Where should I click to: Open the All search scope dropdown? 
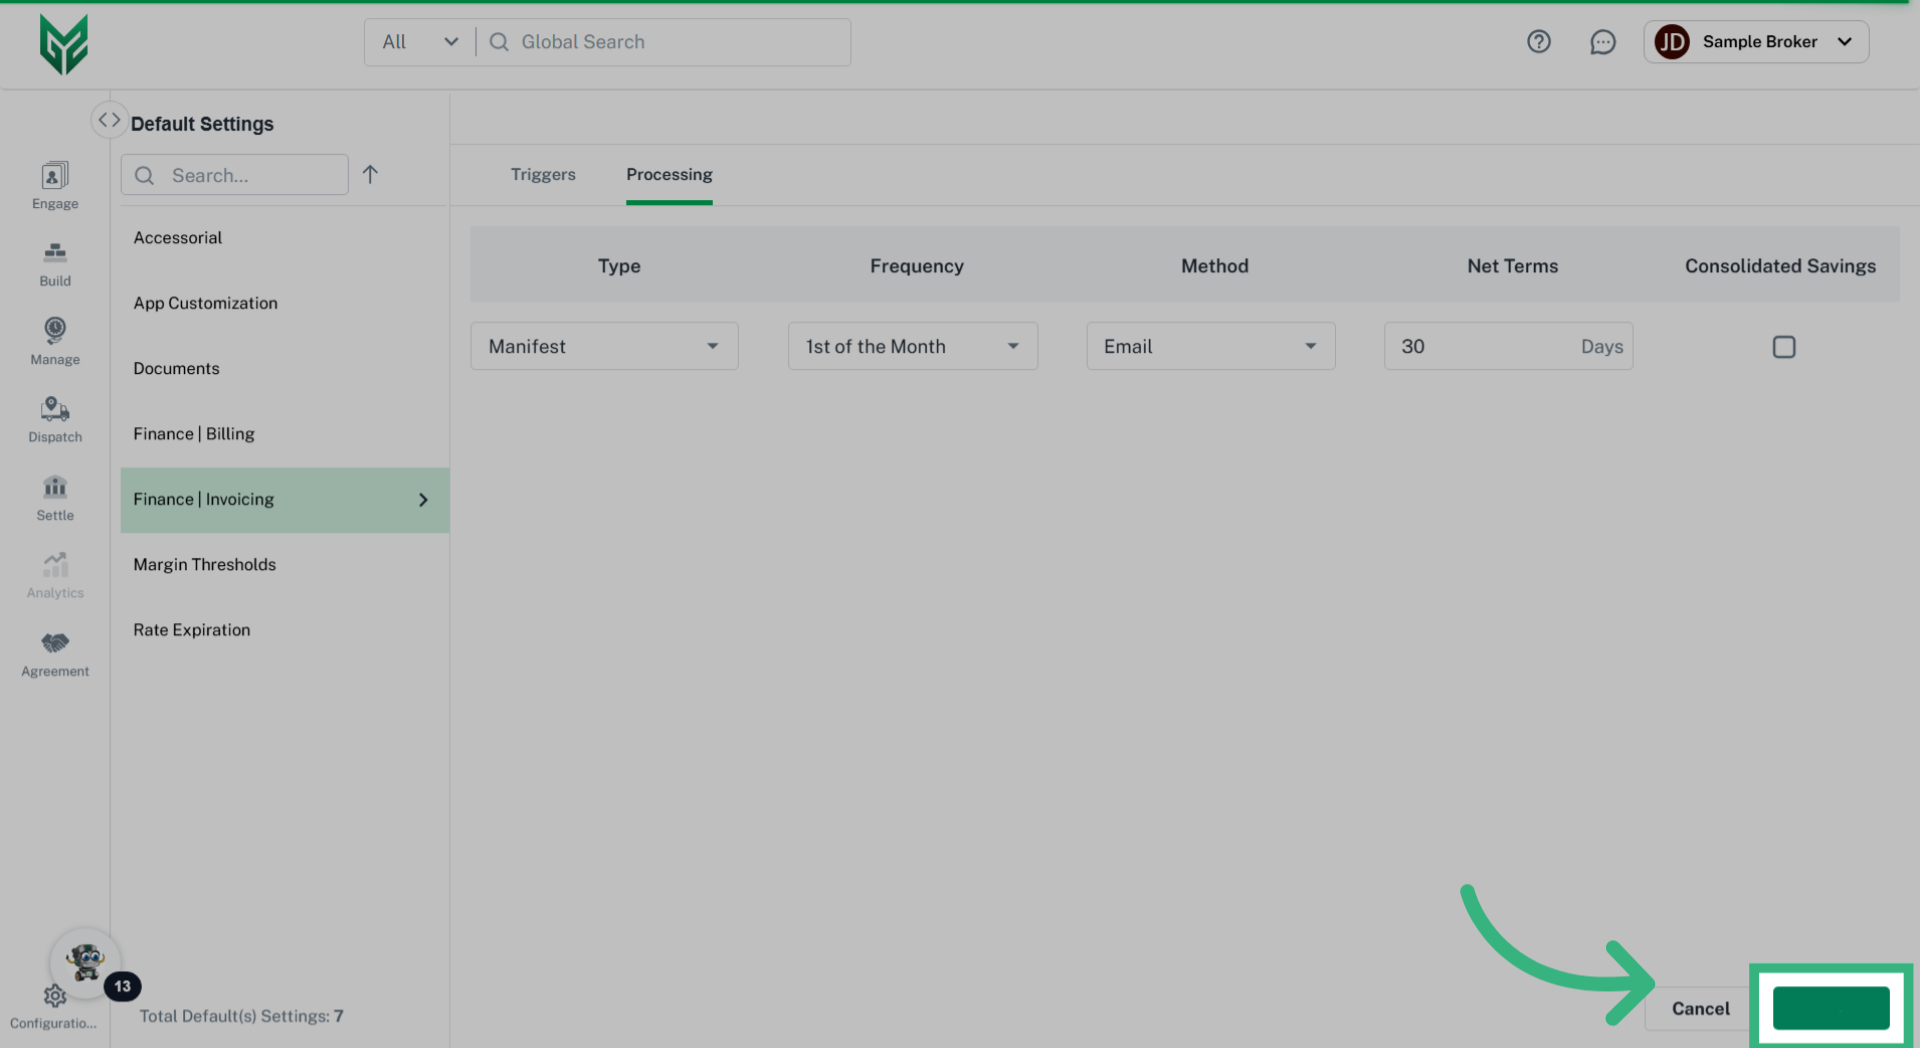tap(420, 42)
